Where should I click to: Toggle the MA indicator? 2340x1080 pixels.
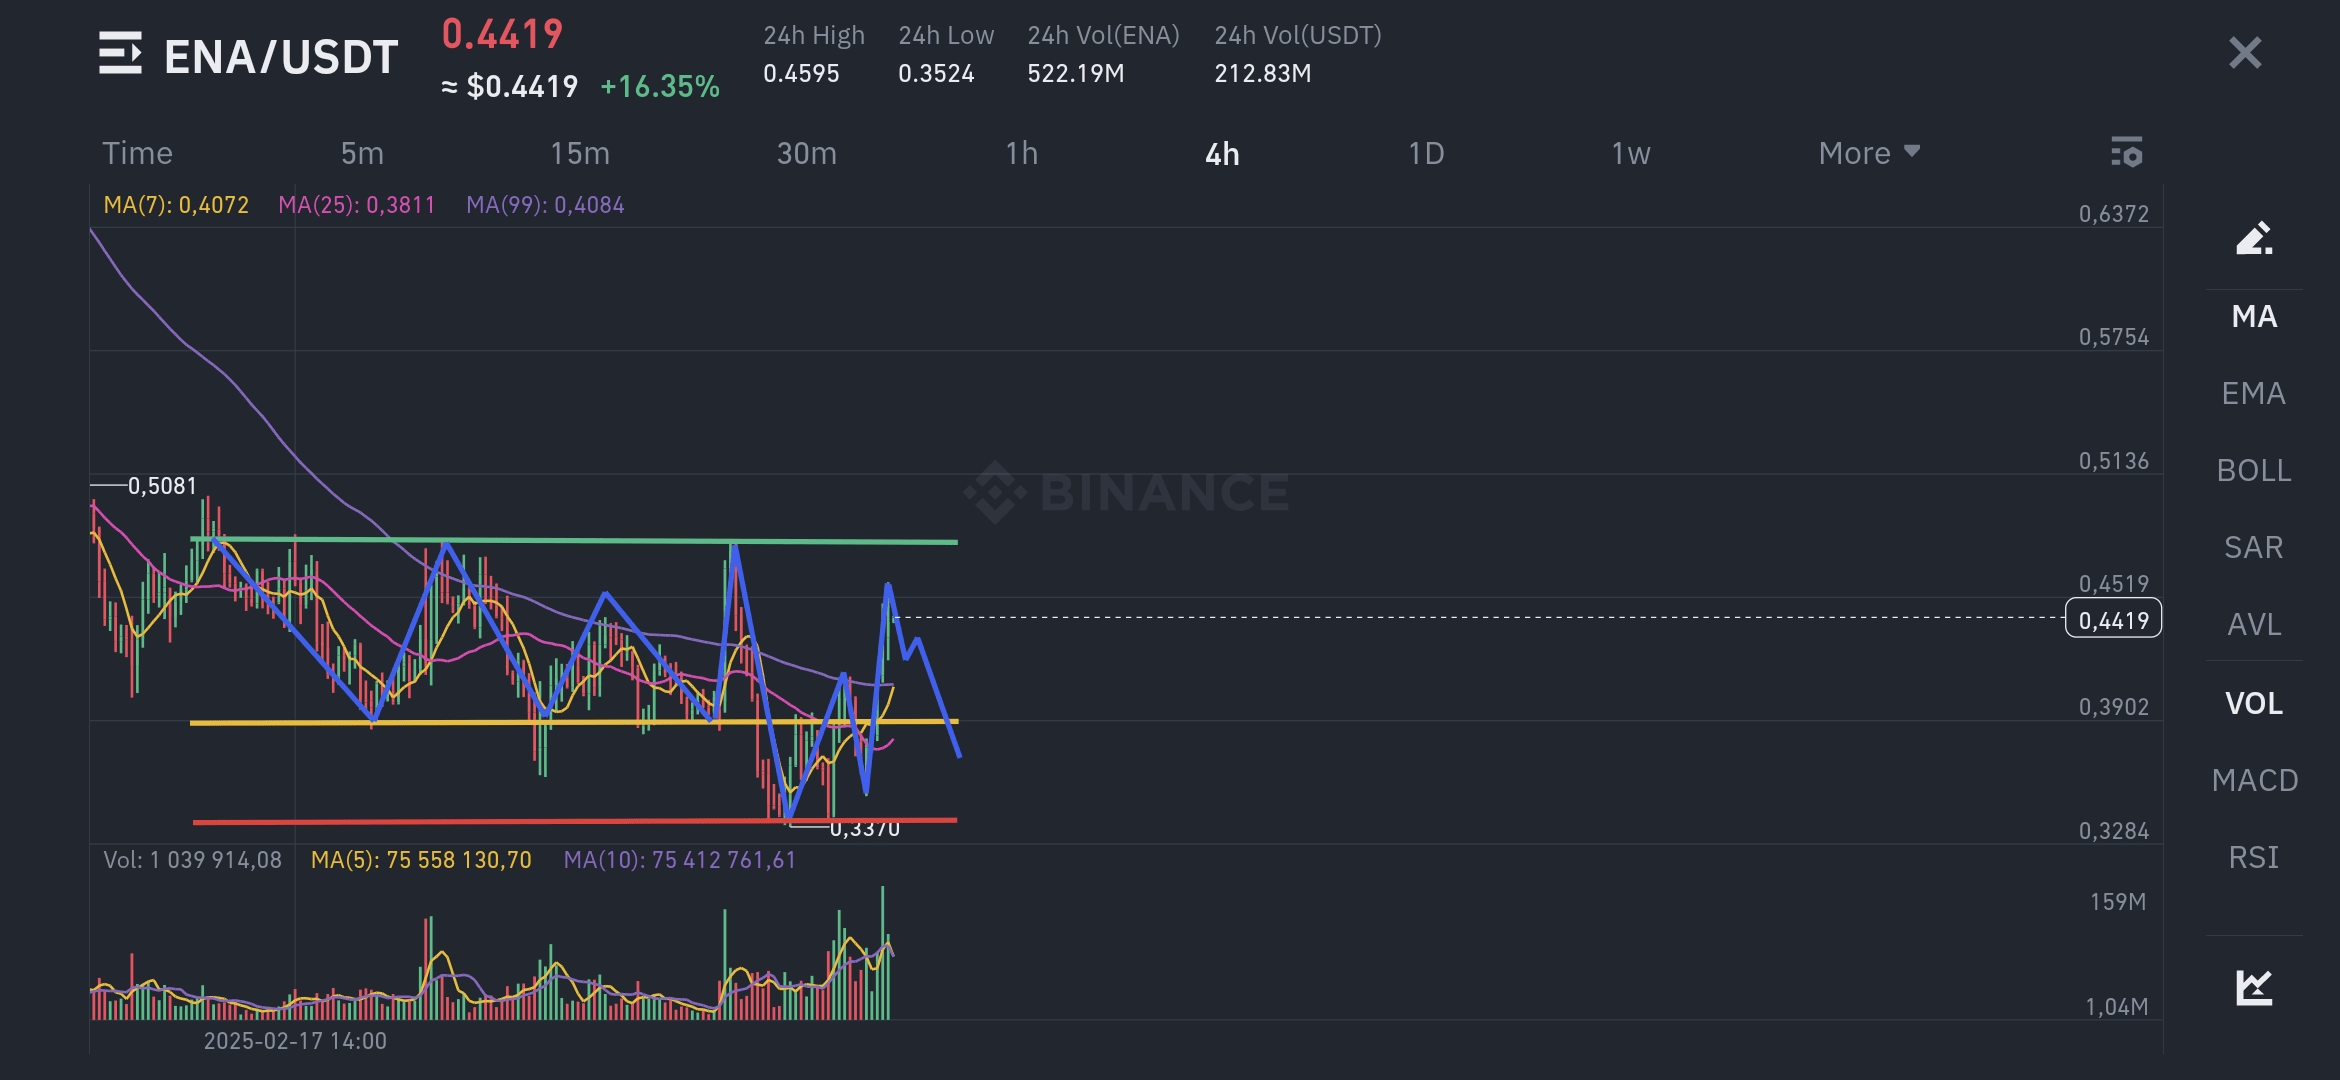pos(2254,316)
